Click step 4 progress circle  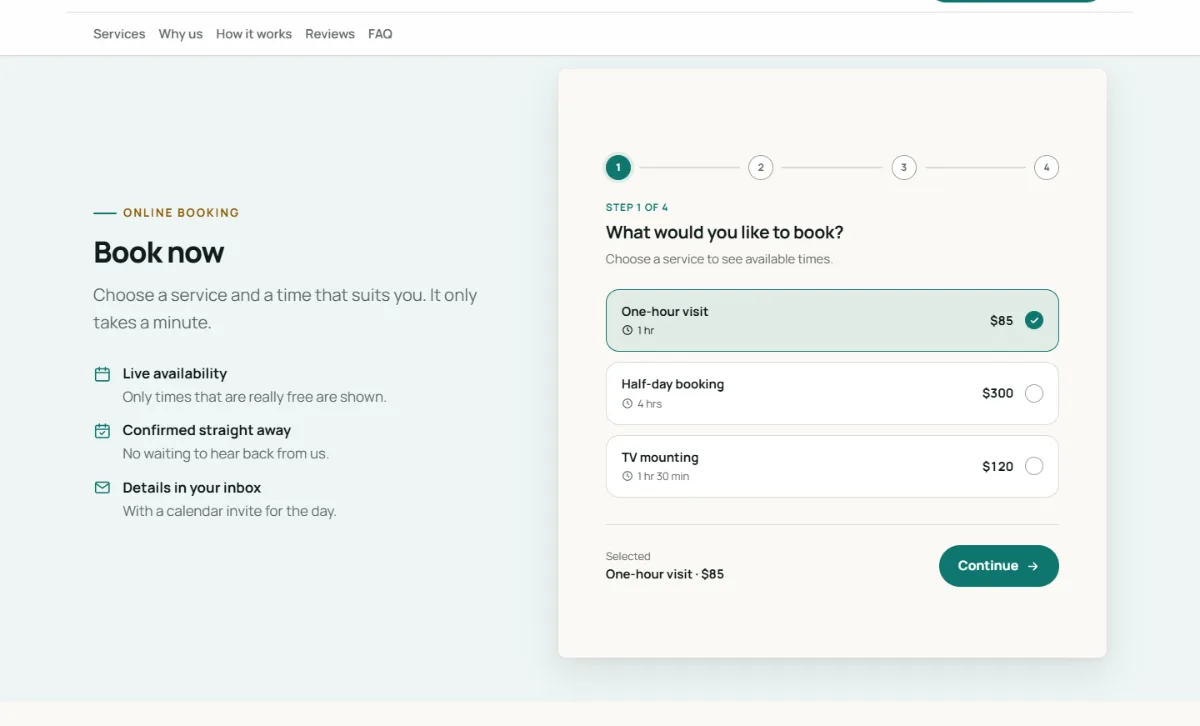pos(1046,168)
